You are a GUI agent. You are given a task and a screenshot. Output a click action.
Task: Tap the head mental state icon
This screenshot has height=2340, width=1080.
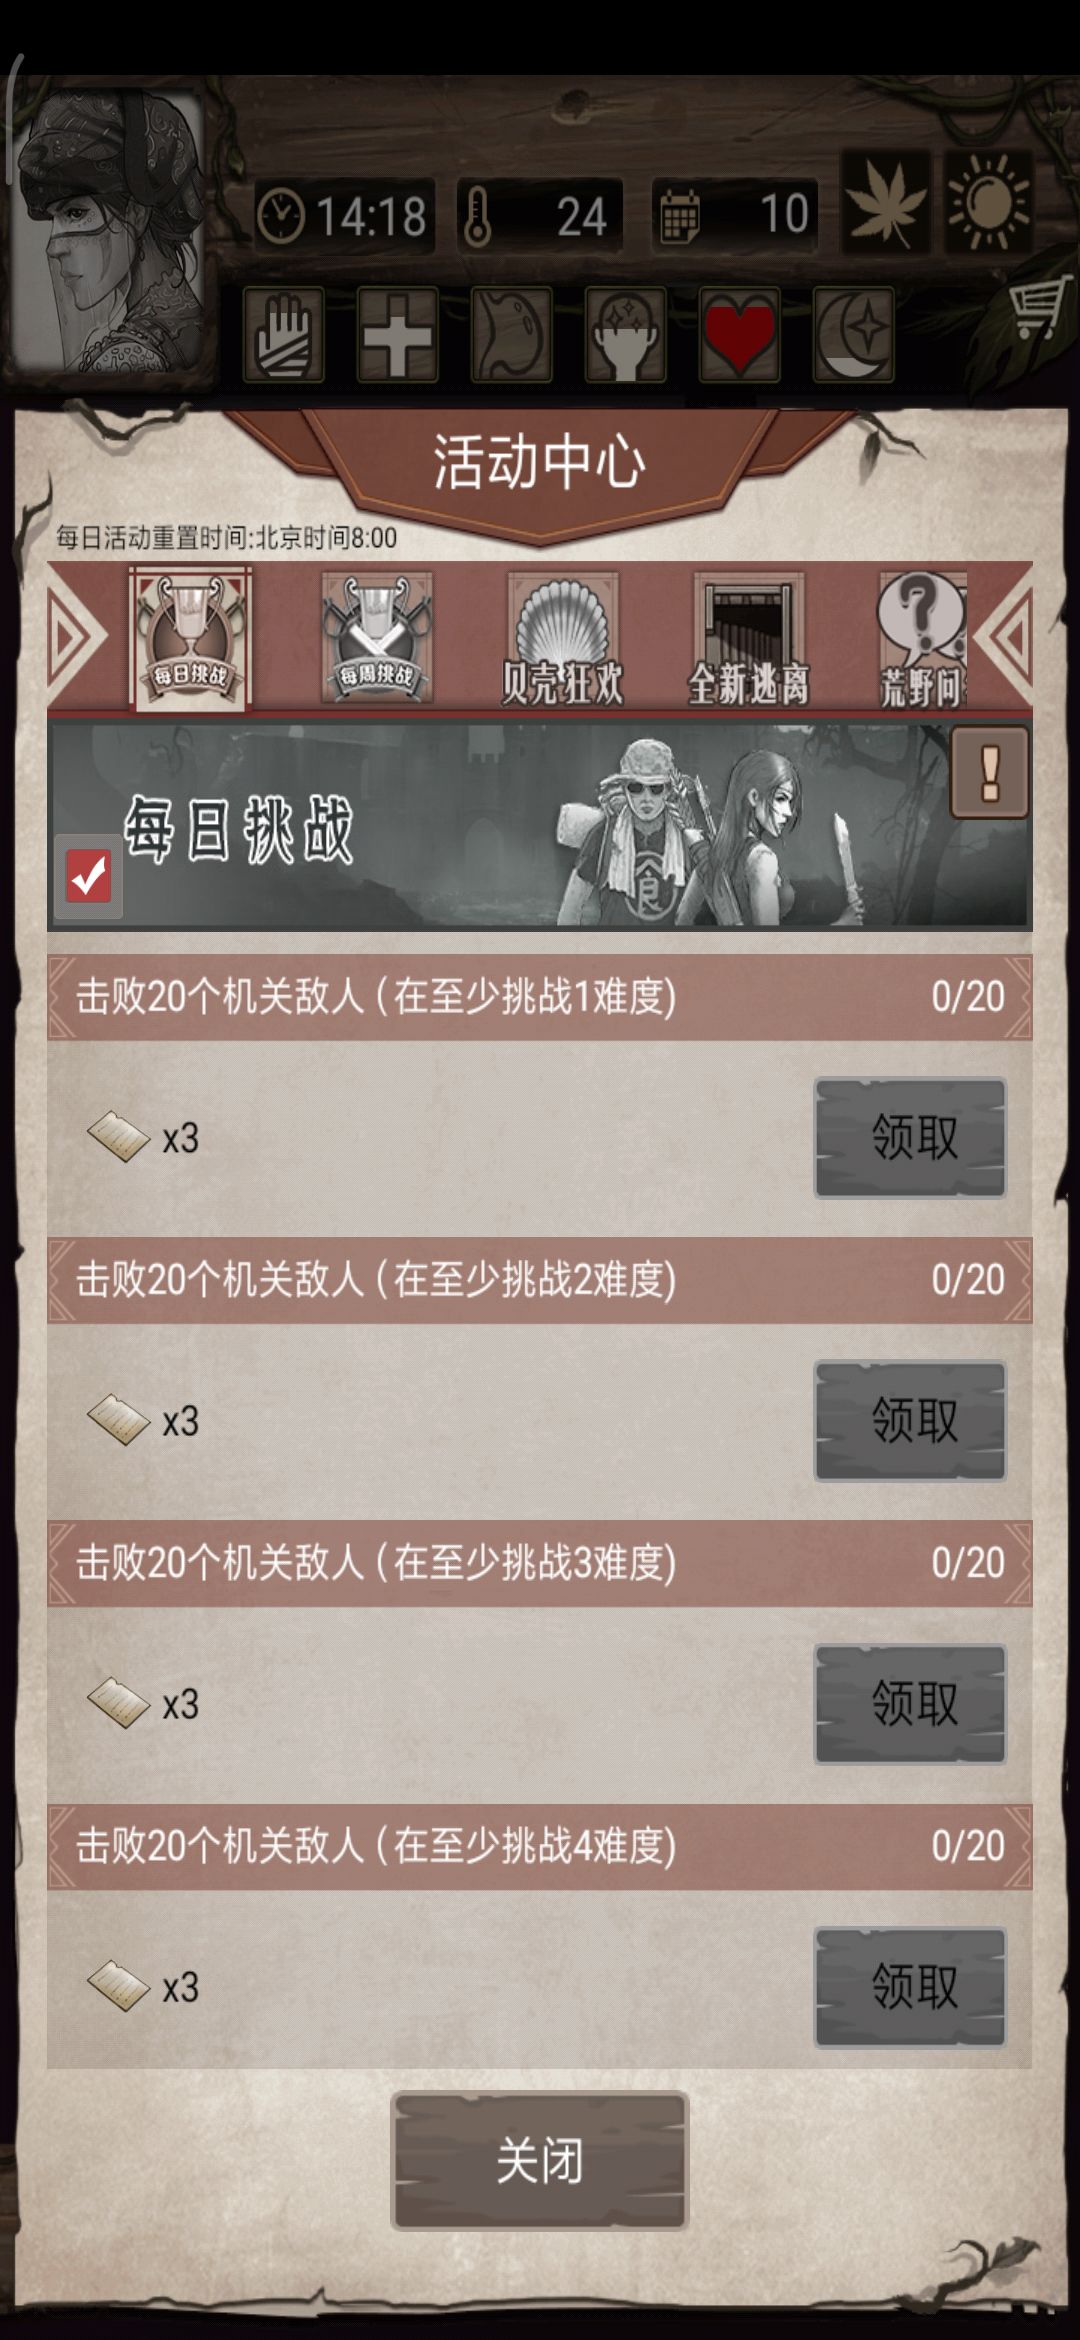click(x=626, y=334)
